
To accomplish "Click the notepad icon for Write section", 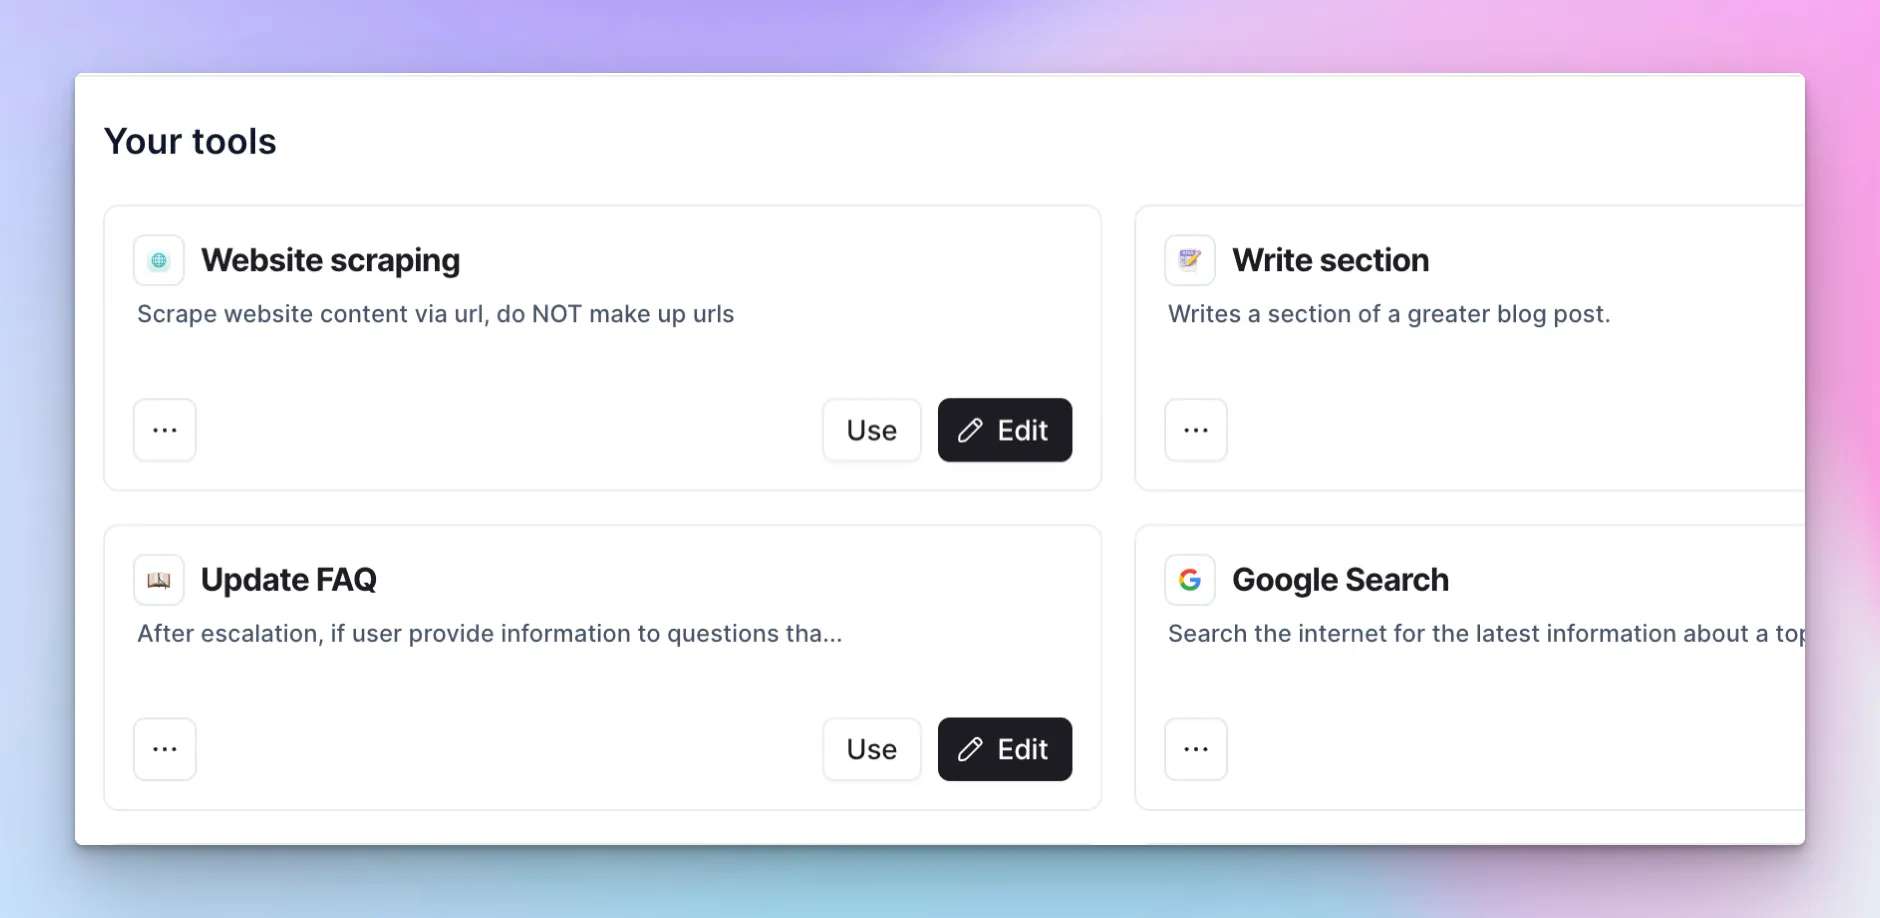I will point(1190,261).
